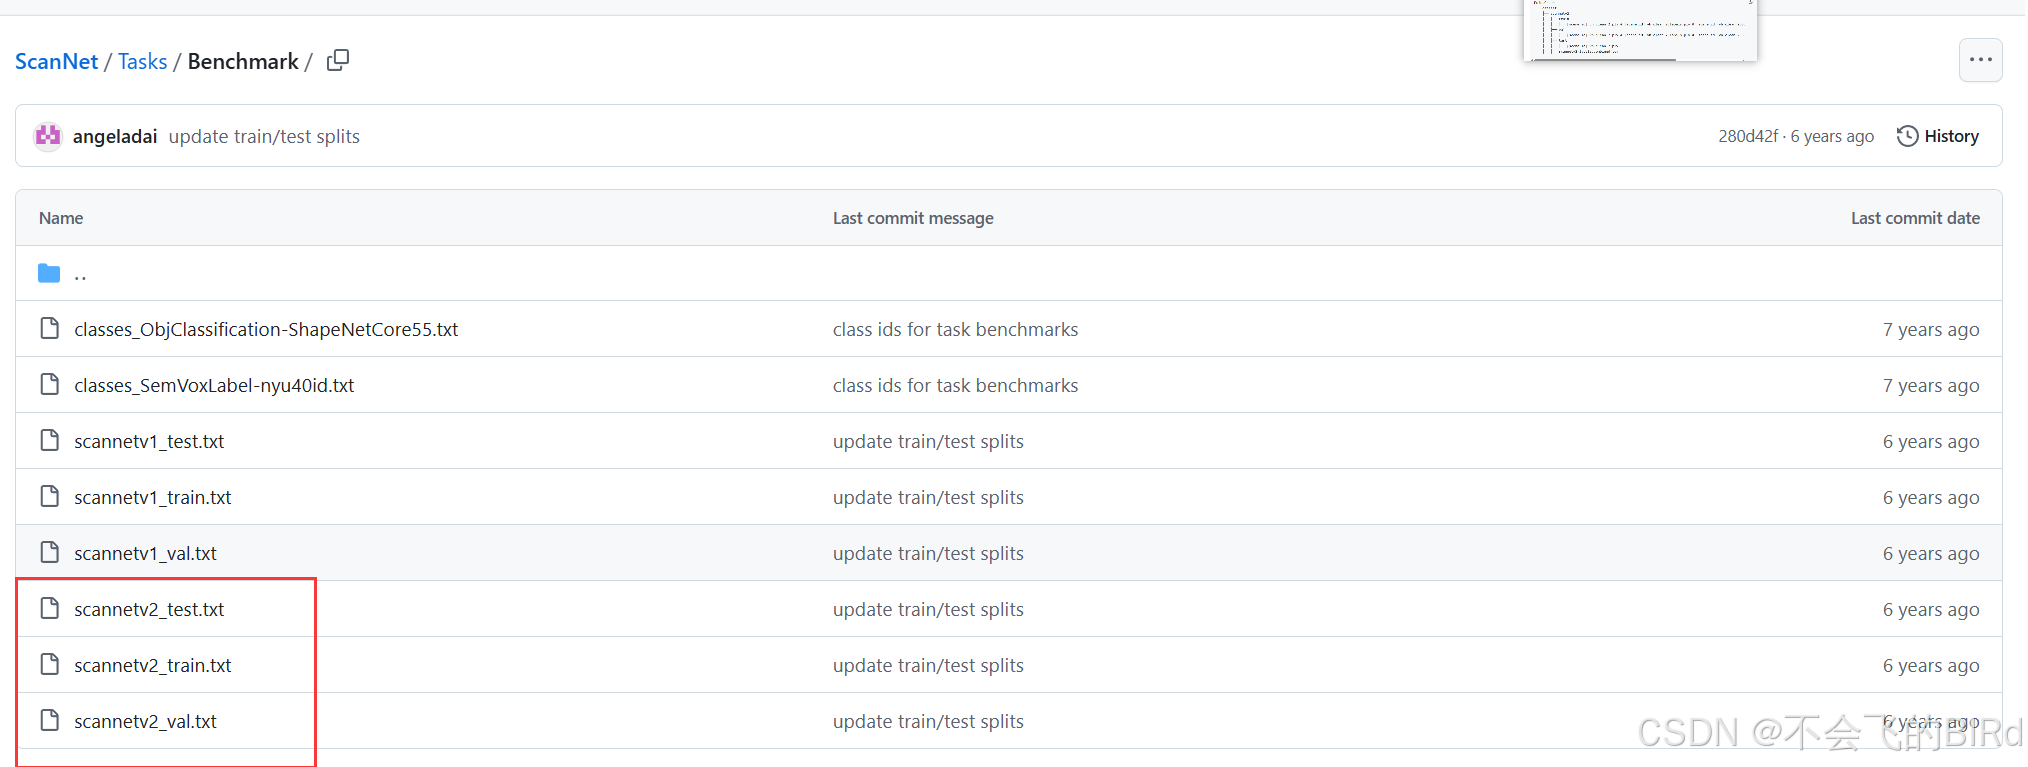Click file icon beside scannetv2_val.txt
2028x767 pixels.
(x=49, y=721)
